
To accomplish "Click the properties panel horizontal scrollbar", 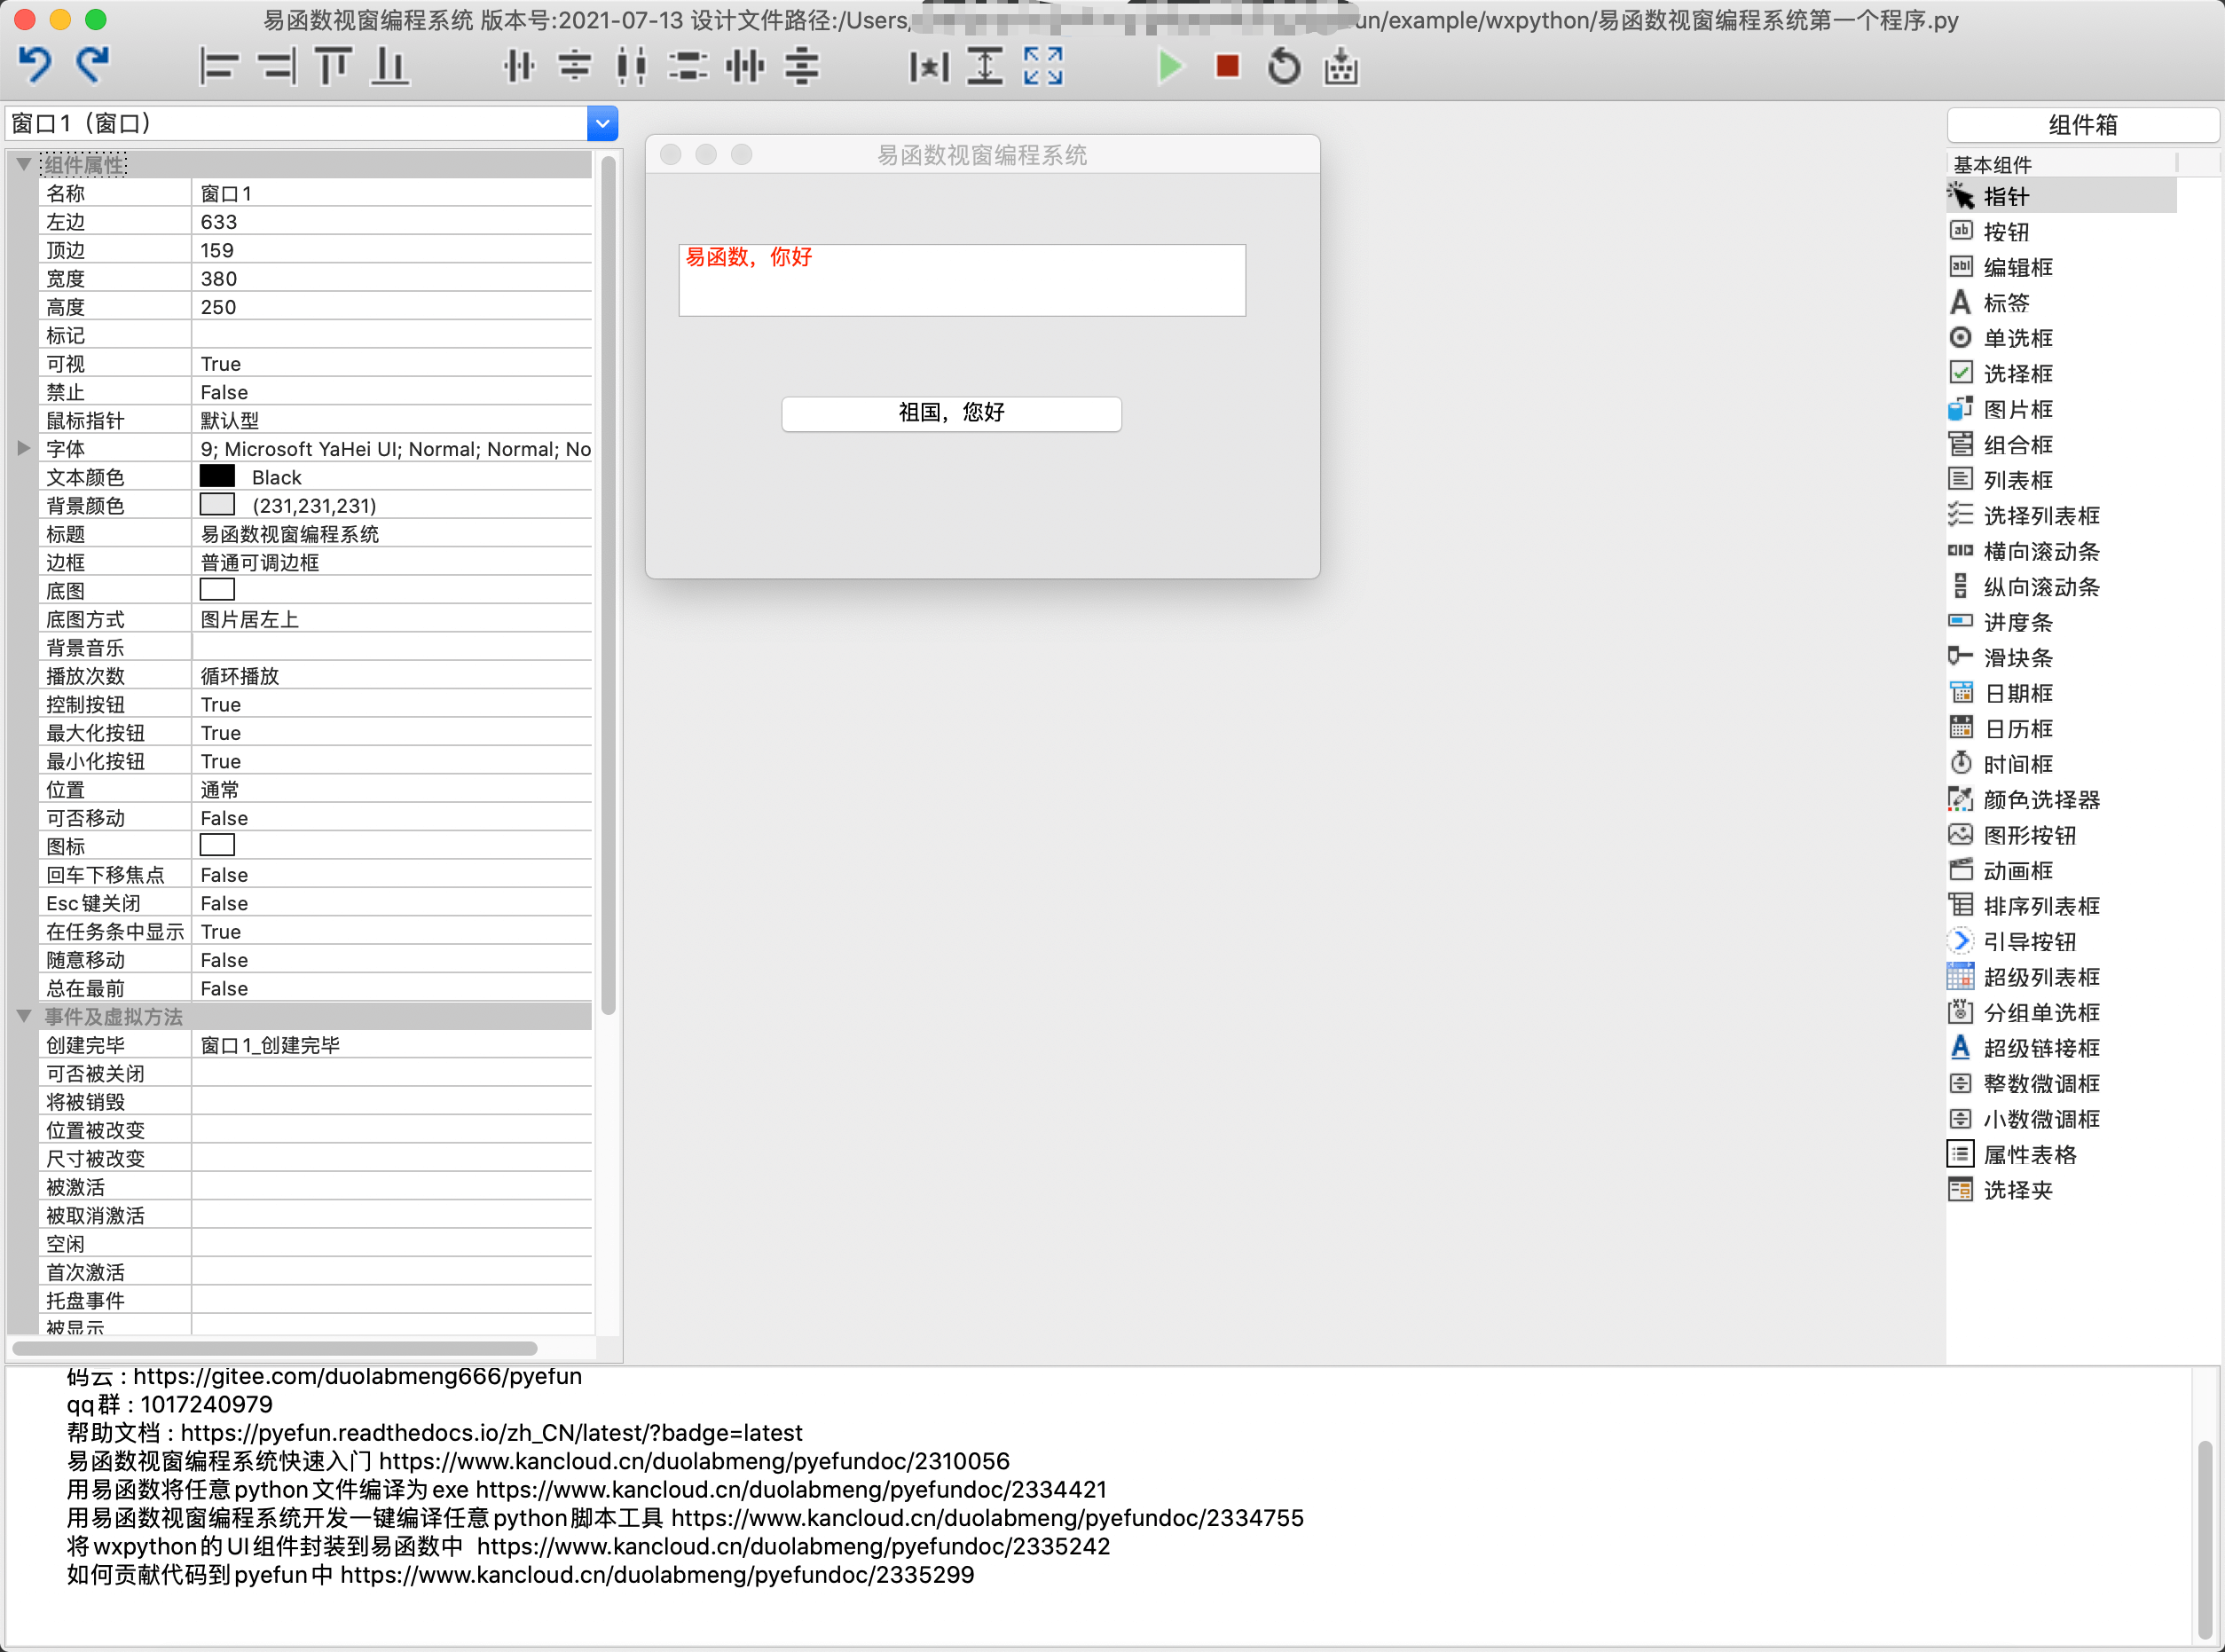I will (x=274, y=1348).
